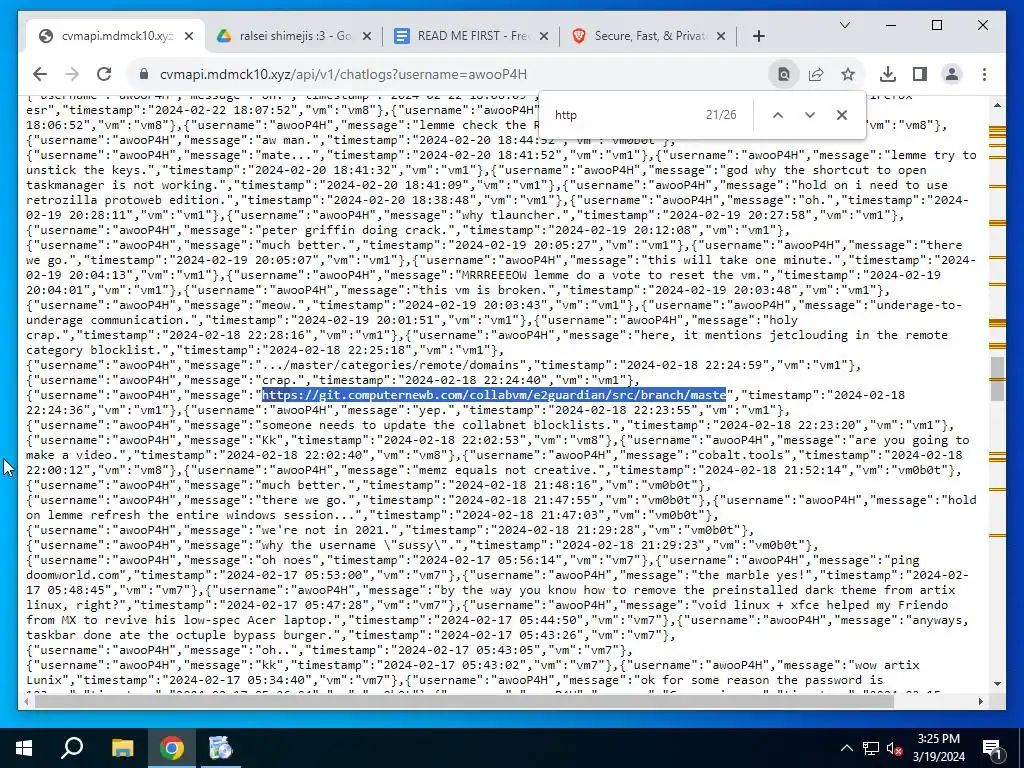The image size is (1024, 768).
Task: Open Windows taskbar search
Action: [72, 748]
